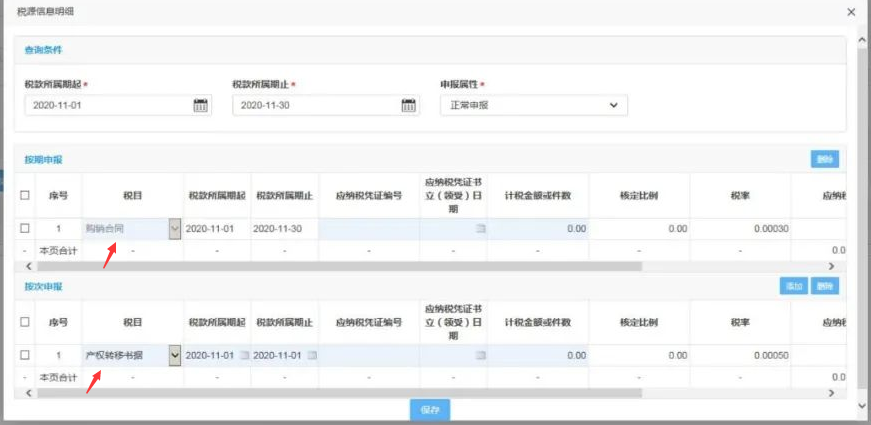871x425 pixels.
Task: Open date picker beside 按次申报 period start date
Action: tap(243, 355)
